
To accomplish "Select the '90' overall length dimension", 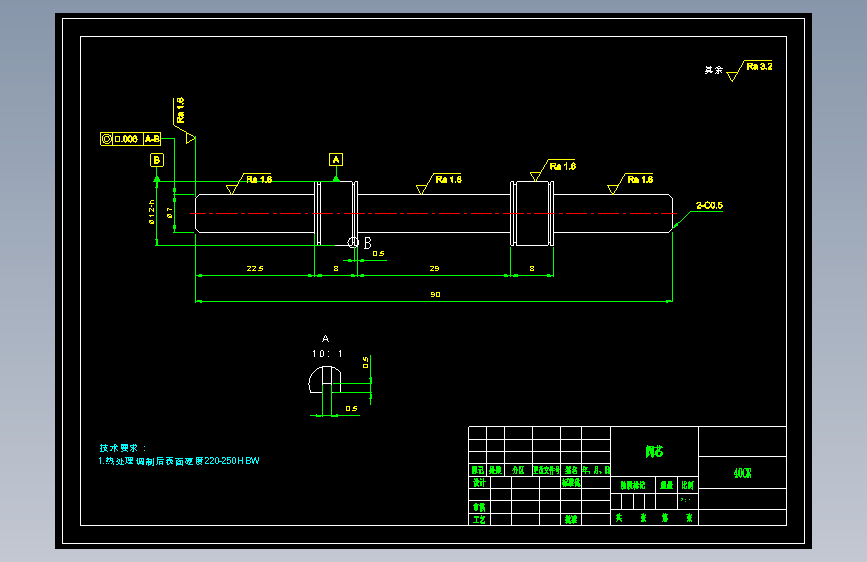I will point(436,294).
